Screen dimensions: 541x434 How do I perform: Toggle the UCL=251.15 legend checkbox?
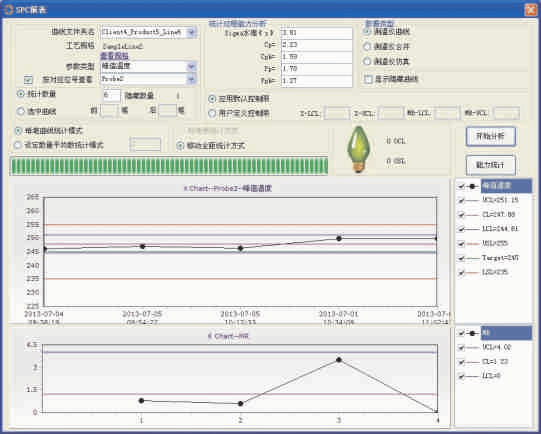(461, 200)
